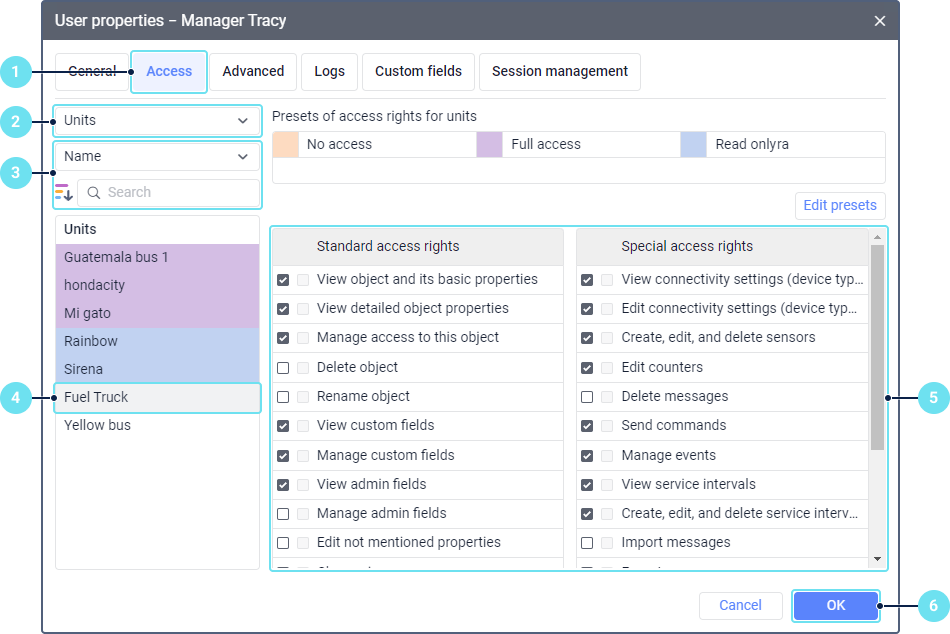Select Yellow bus in the units list
This screenshot has height=634, width=950.
point(97,425)
